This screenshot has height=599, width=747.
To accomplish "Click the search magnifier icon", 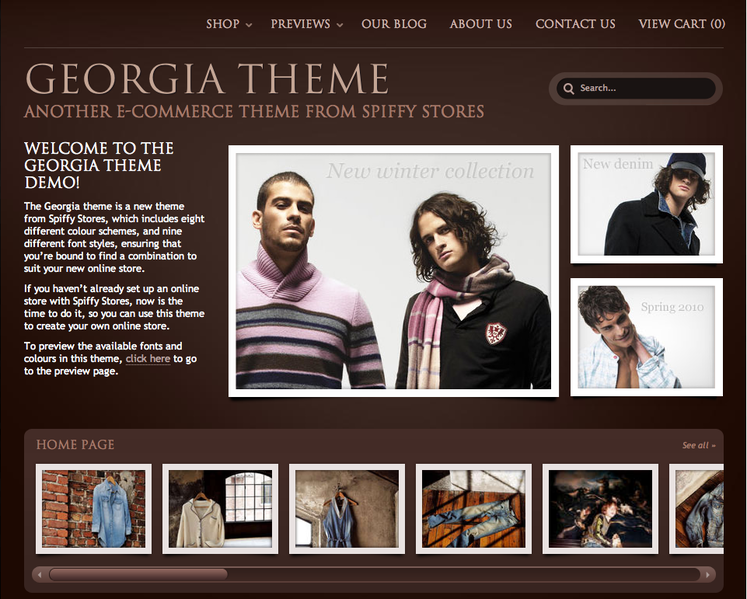I will (568, 88).
